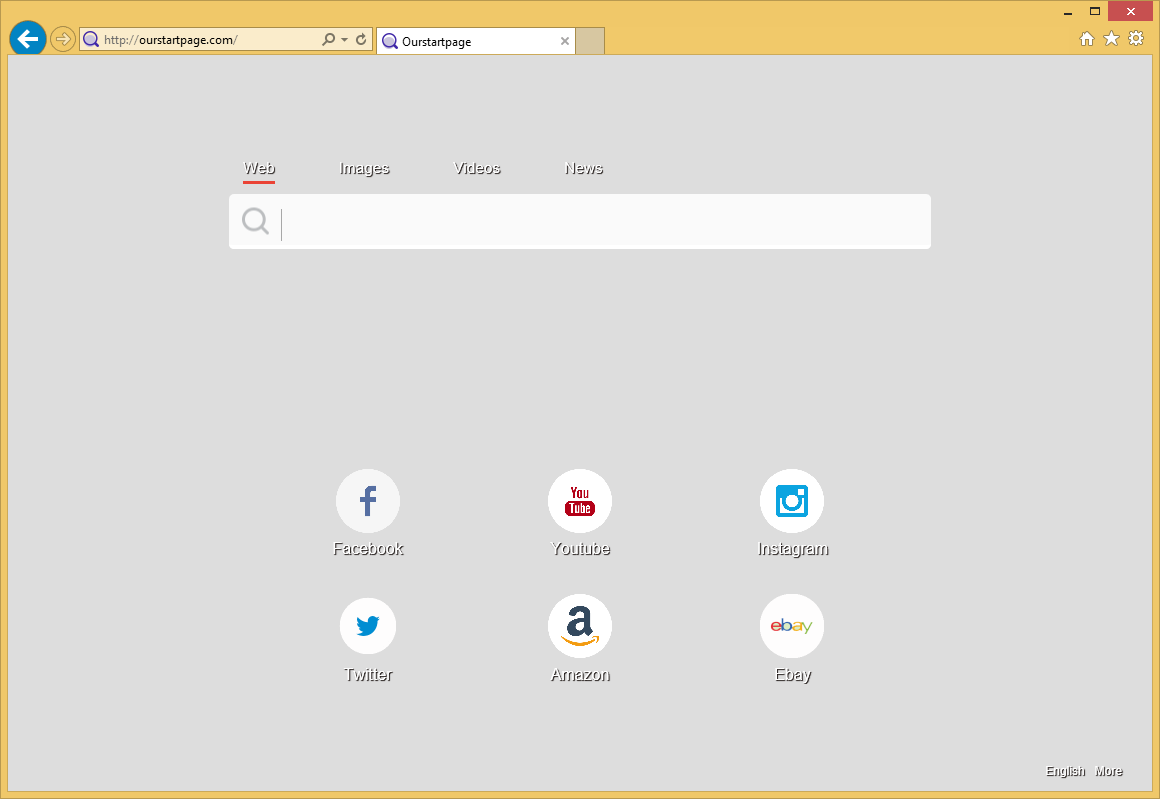Open the Favorites star icon
This screenshot has height=799, width=1160.
click(1111, 38)
